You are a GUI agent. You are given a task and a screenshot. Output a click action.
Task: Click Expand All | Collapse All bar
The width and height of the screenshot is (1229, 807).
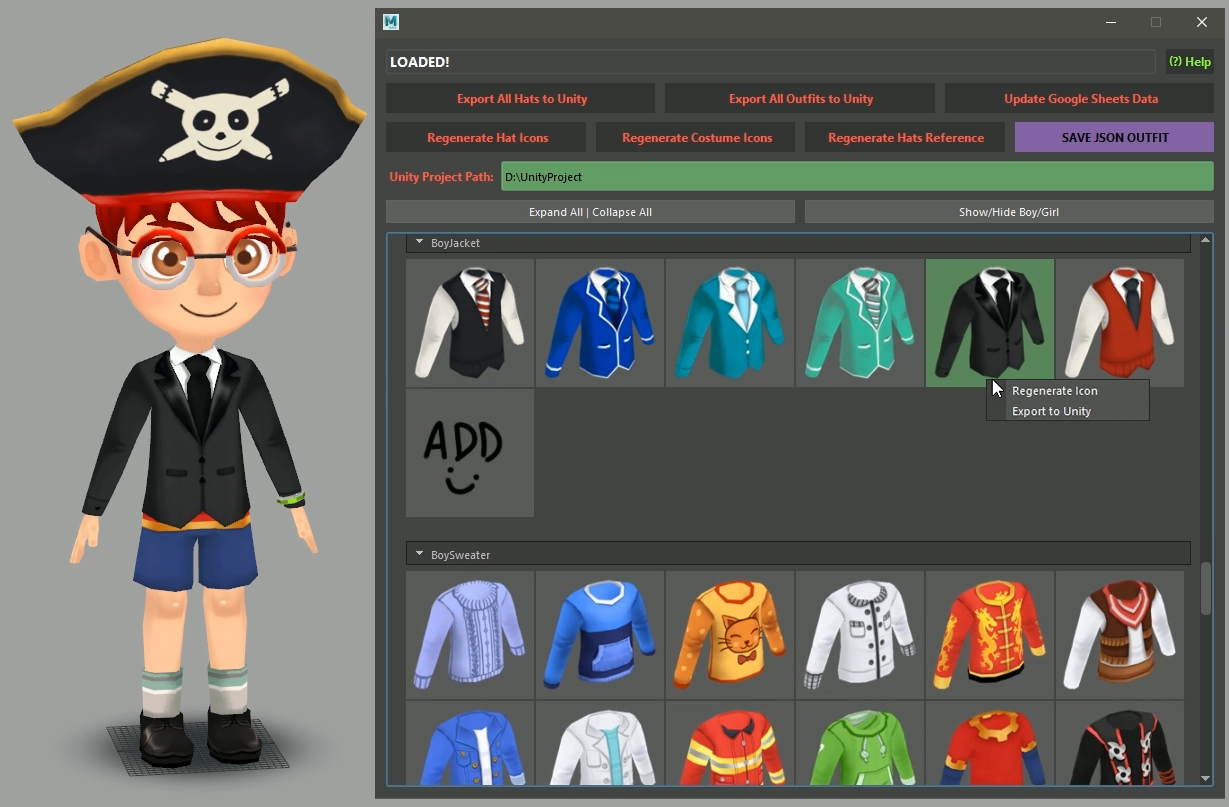pyautogui.click(x=590, y=212)
